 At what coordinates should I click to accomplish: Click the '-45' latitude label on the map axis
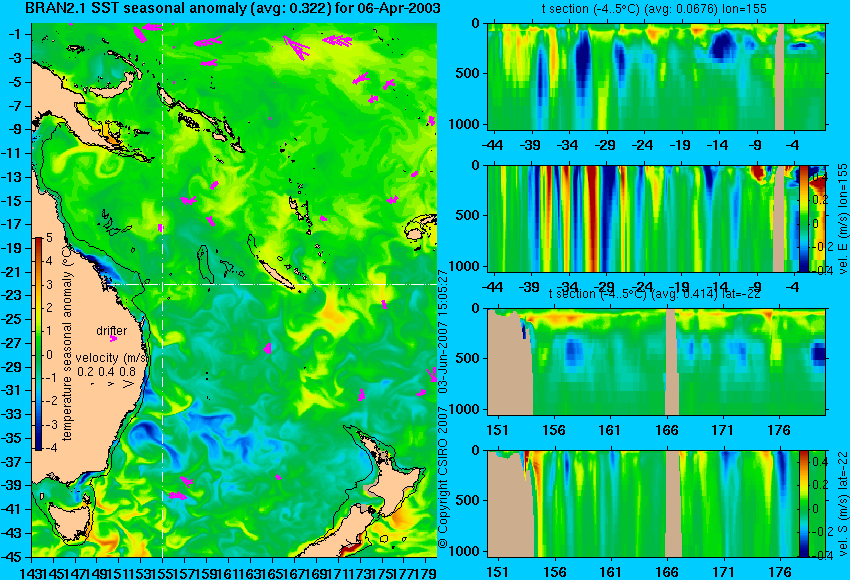tap(12, 557)
